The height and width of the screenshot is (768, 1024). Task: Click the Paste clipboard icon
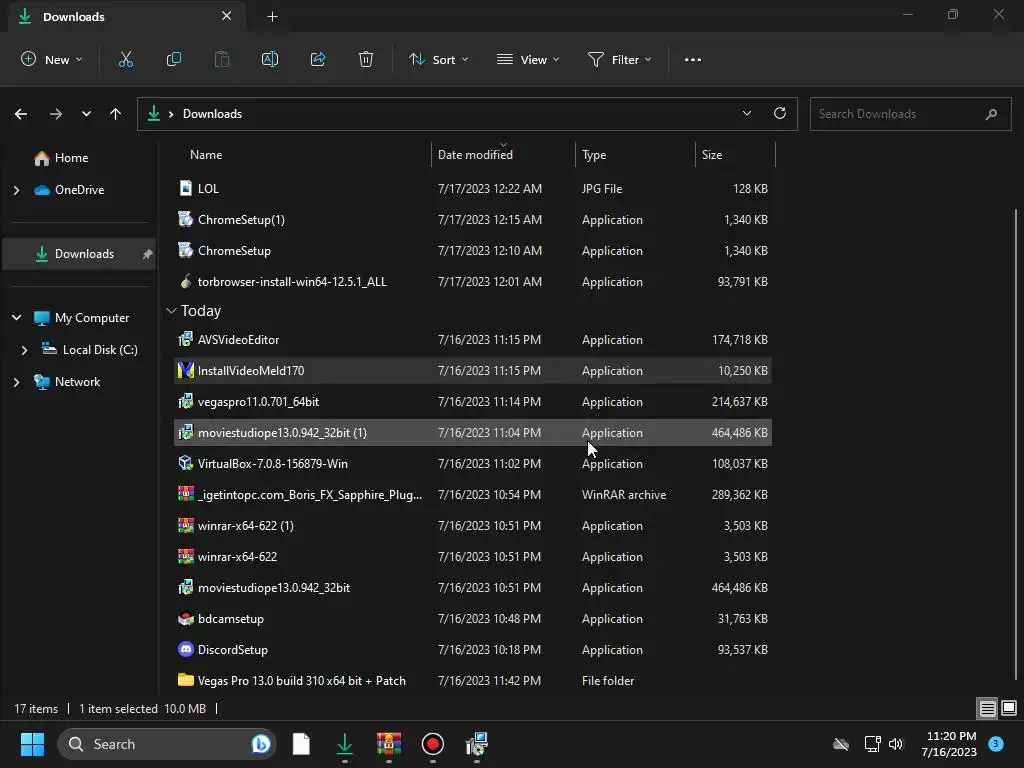point(222,59)
